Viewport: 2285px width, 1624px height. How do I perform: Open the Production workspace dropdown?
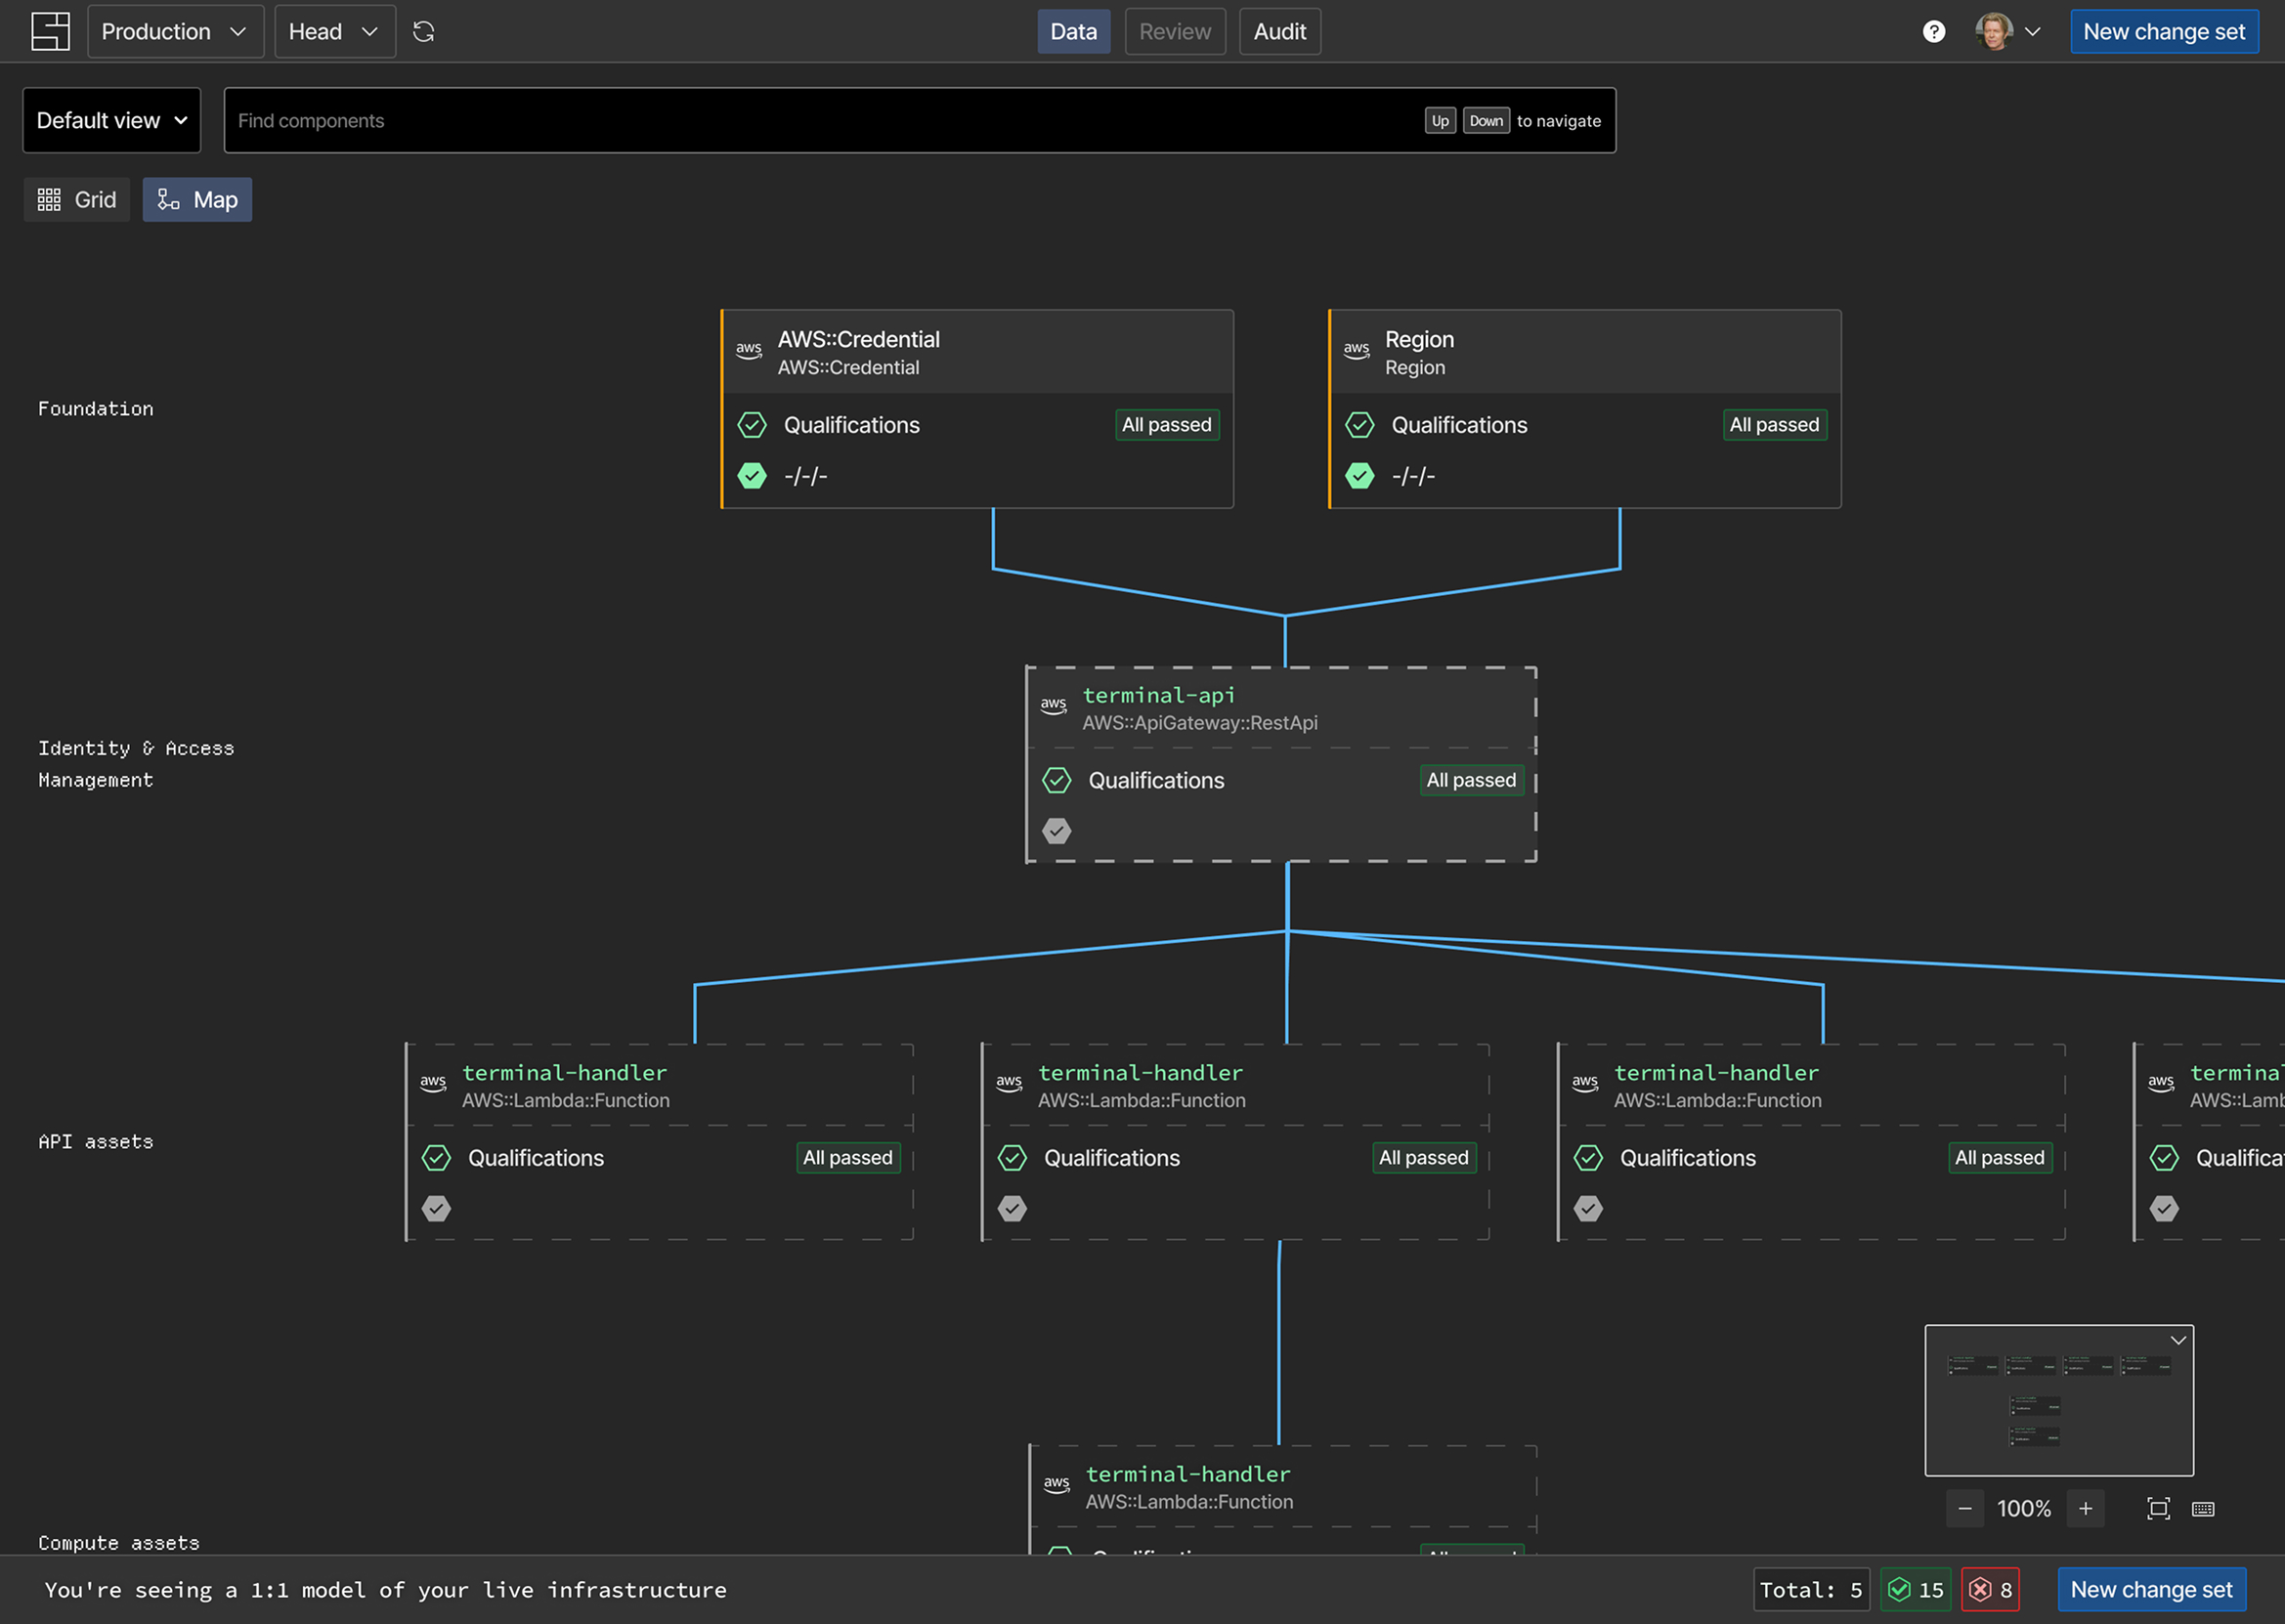click(x=175, y=32)
